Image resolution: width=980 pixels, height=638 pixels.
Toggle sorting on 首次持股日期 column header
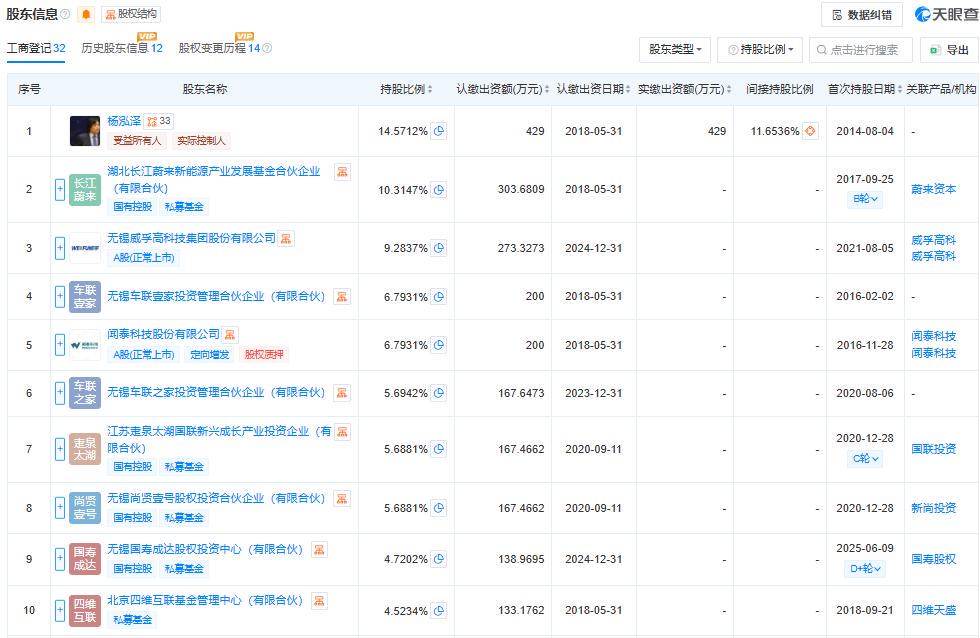click(x=864, y=89)
